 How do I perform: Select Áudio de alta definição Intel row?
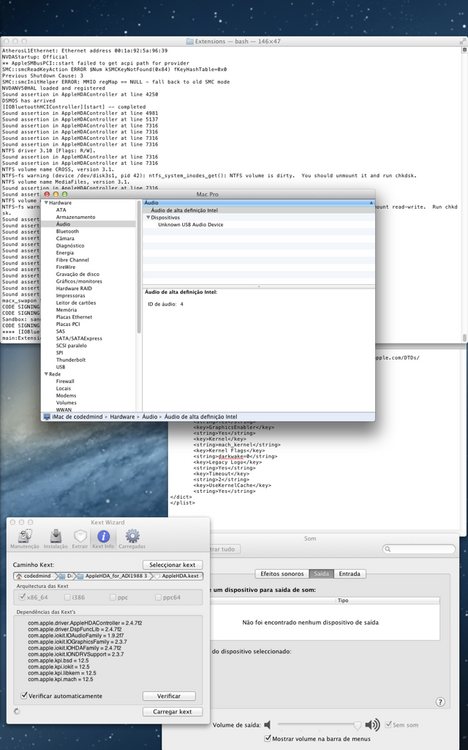[259, 210]
